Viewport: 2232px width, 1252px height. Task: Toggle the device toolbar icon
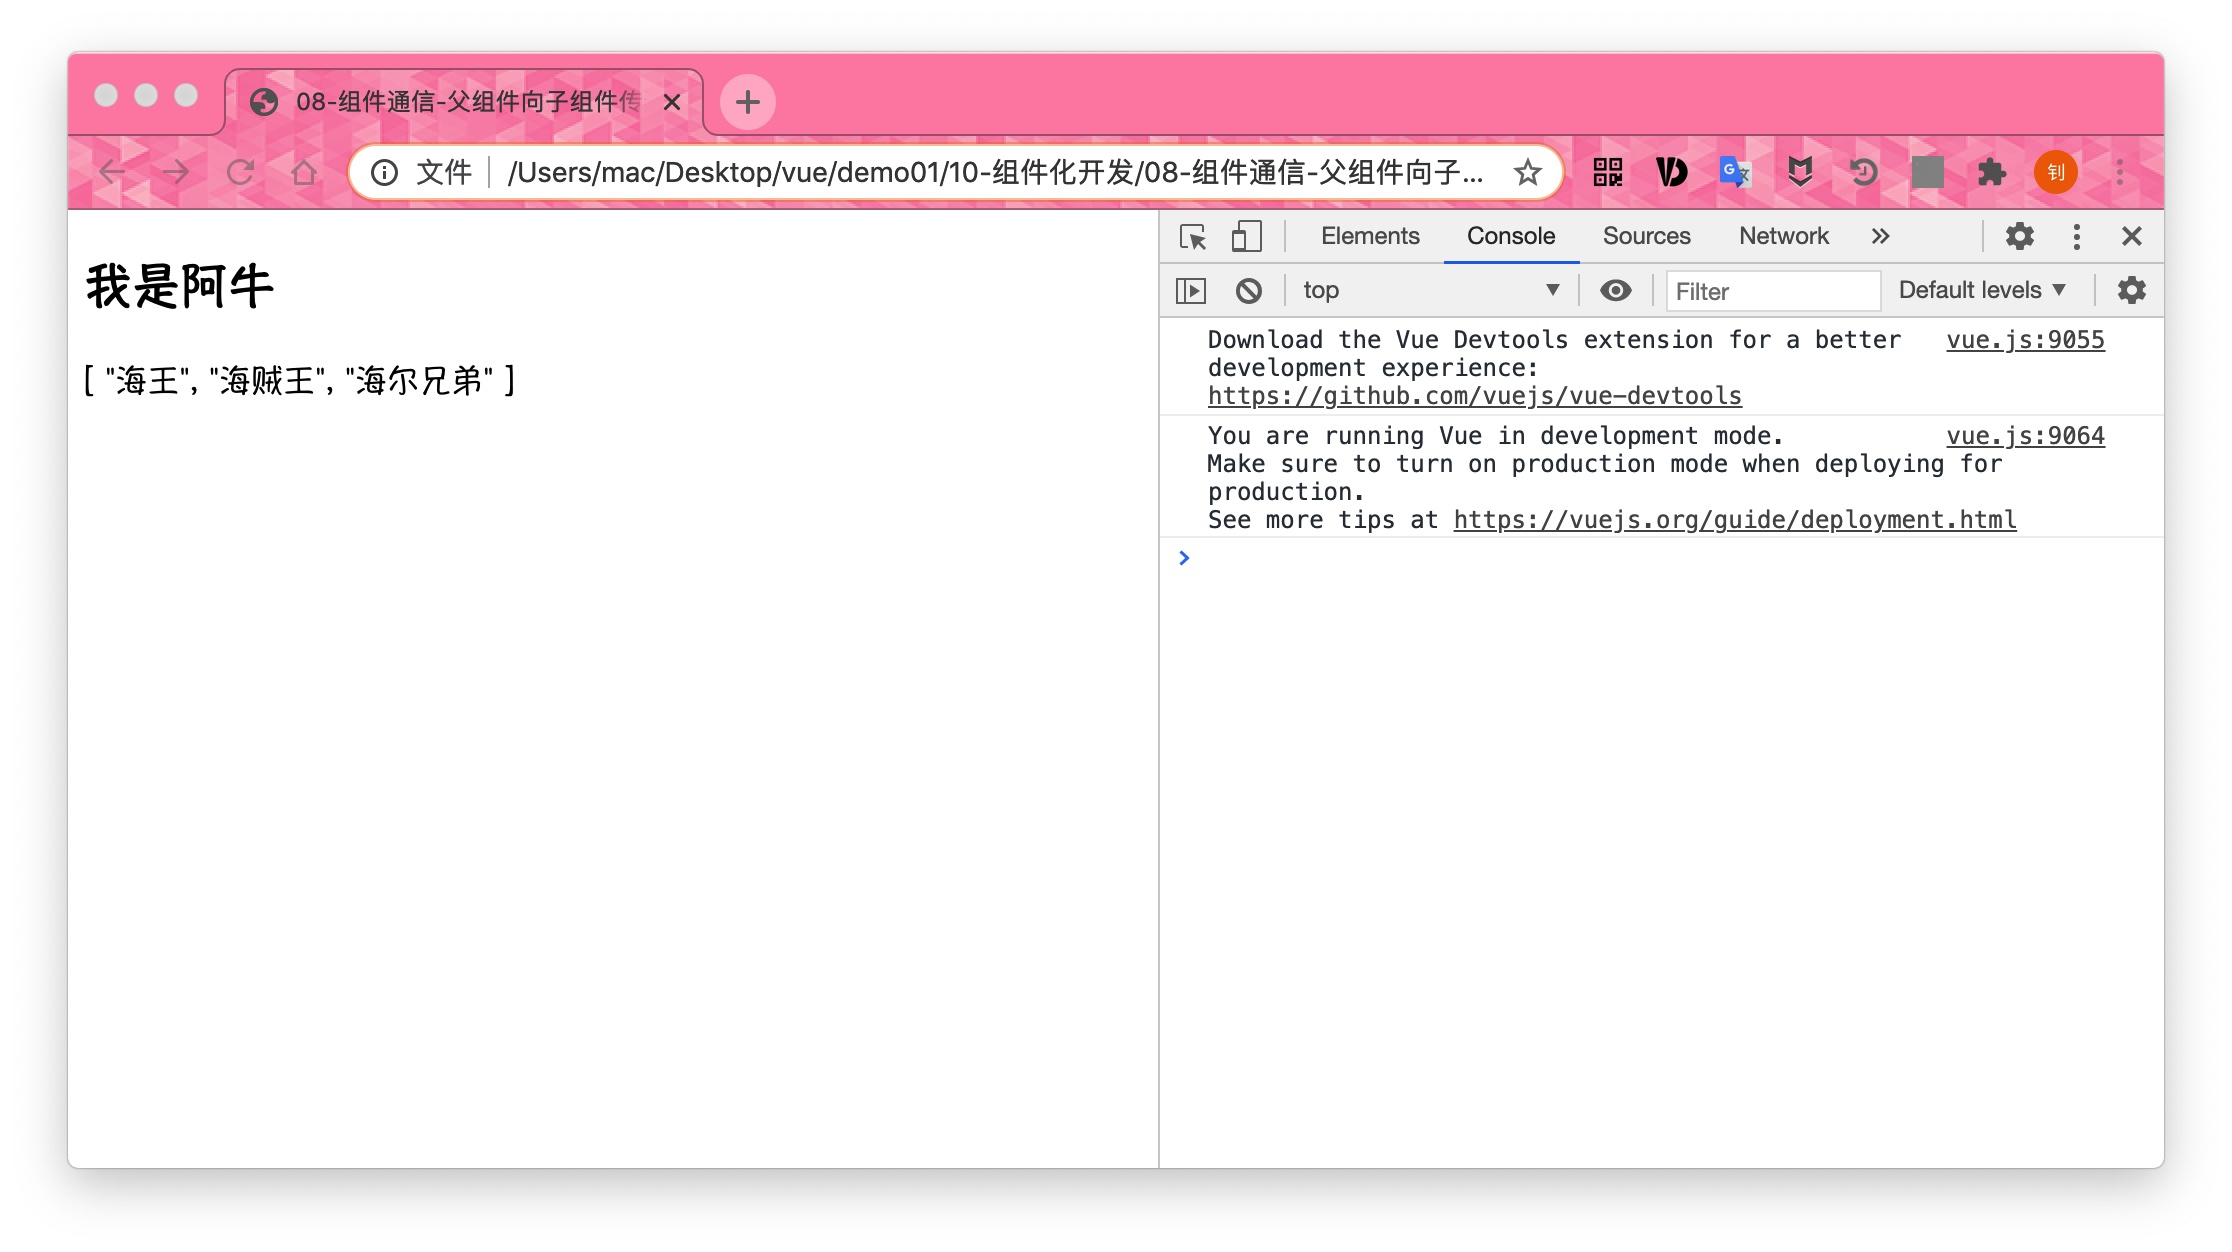point(1245,237)
